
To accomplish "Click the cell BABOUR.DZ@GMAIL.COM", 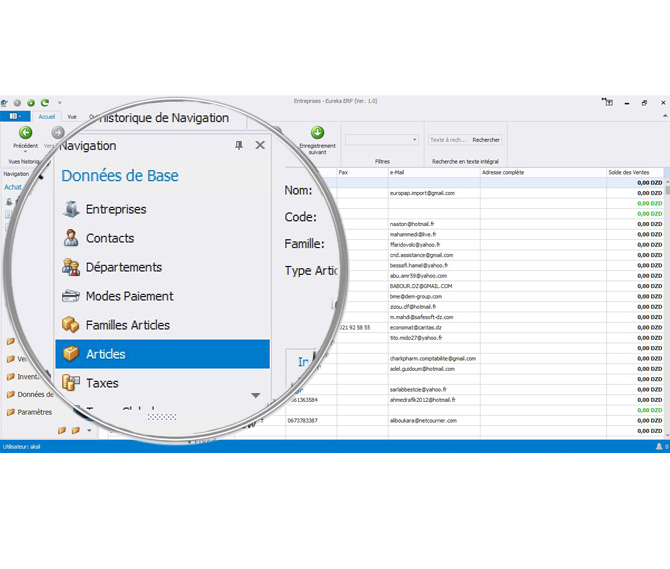I will pos(434,286).
